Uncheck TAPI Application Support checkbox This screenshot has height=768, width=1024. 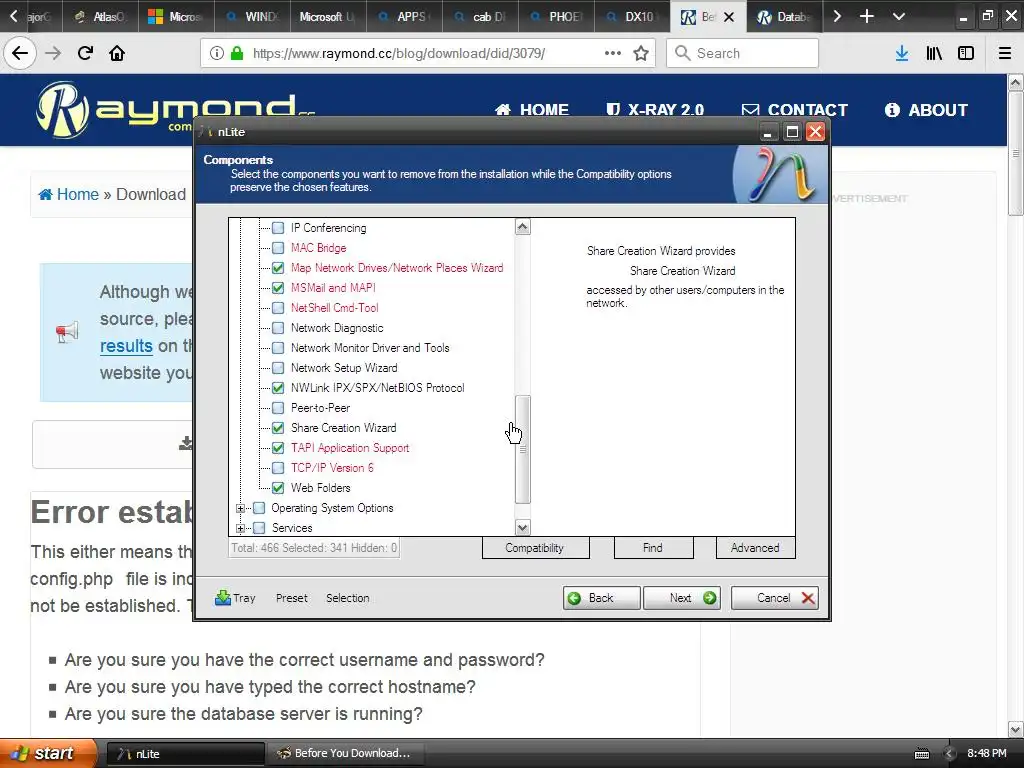coord(278,448)
